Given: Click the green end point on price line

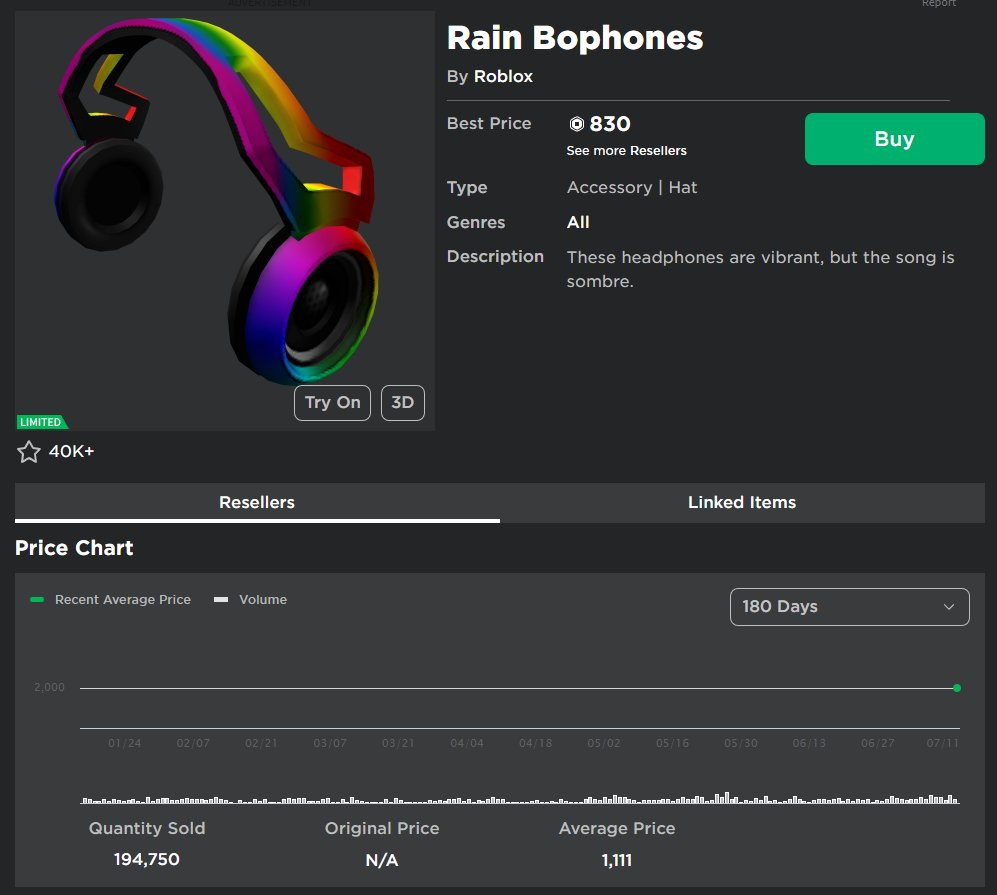Looking at the screenshot, I should (x=957, y=688).
